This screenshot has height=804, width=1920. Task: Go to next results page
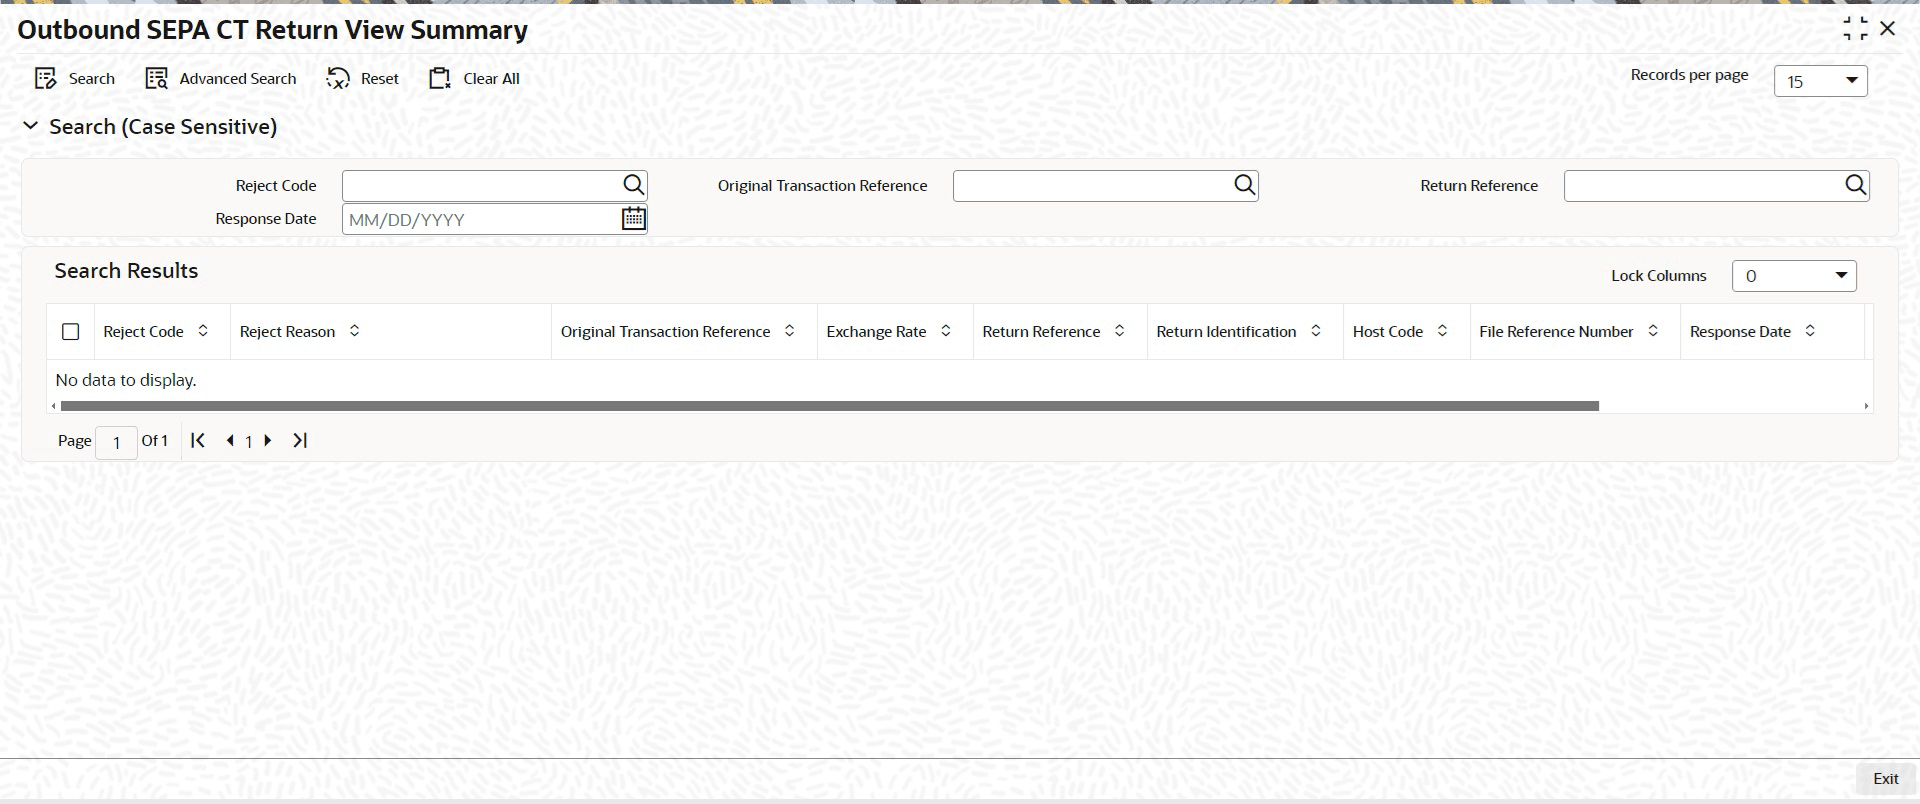click(x=268, y=440)
